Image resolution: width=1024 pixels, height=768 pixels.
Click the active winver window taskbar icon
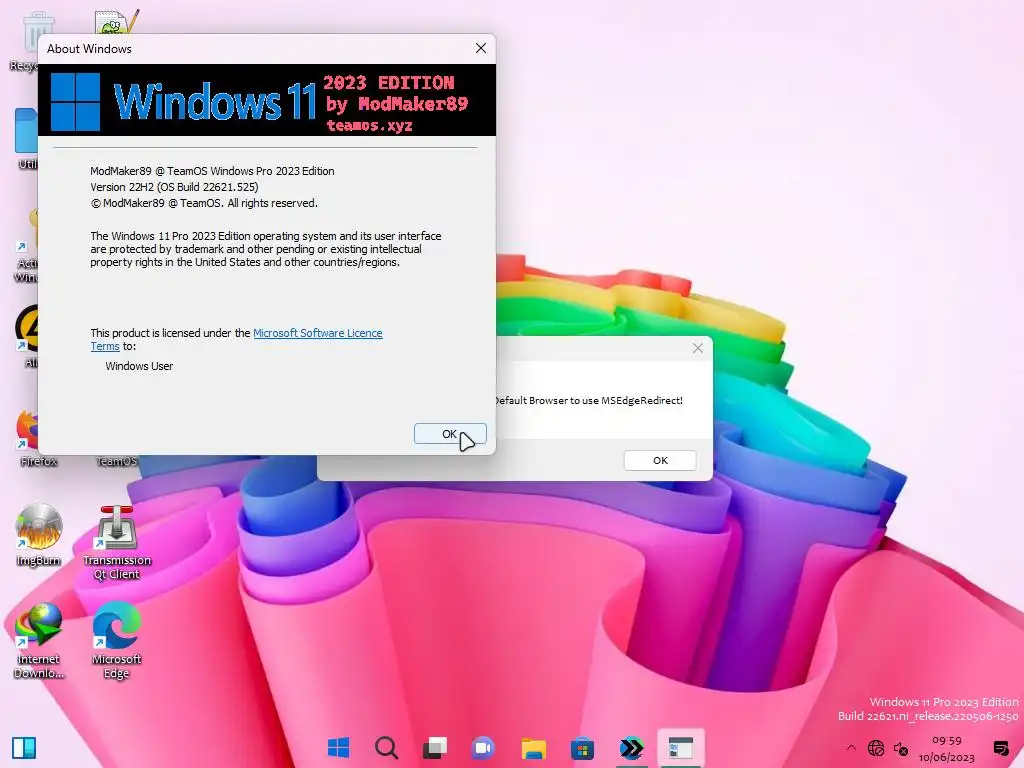point(680,748)
